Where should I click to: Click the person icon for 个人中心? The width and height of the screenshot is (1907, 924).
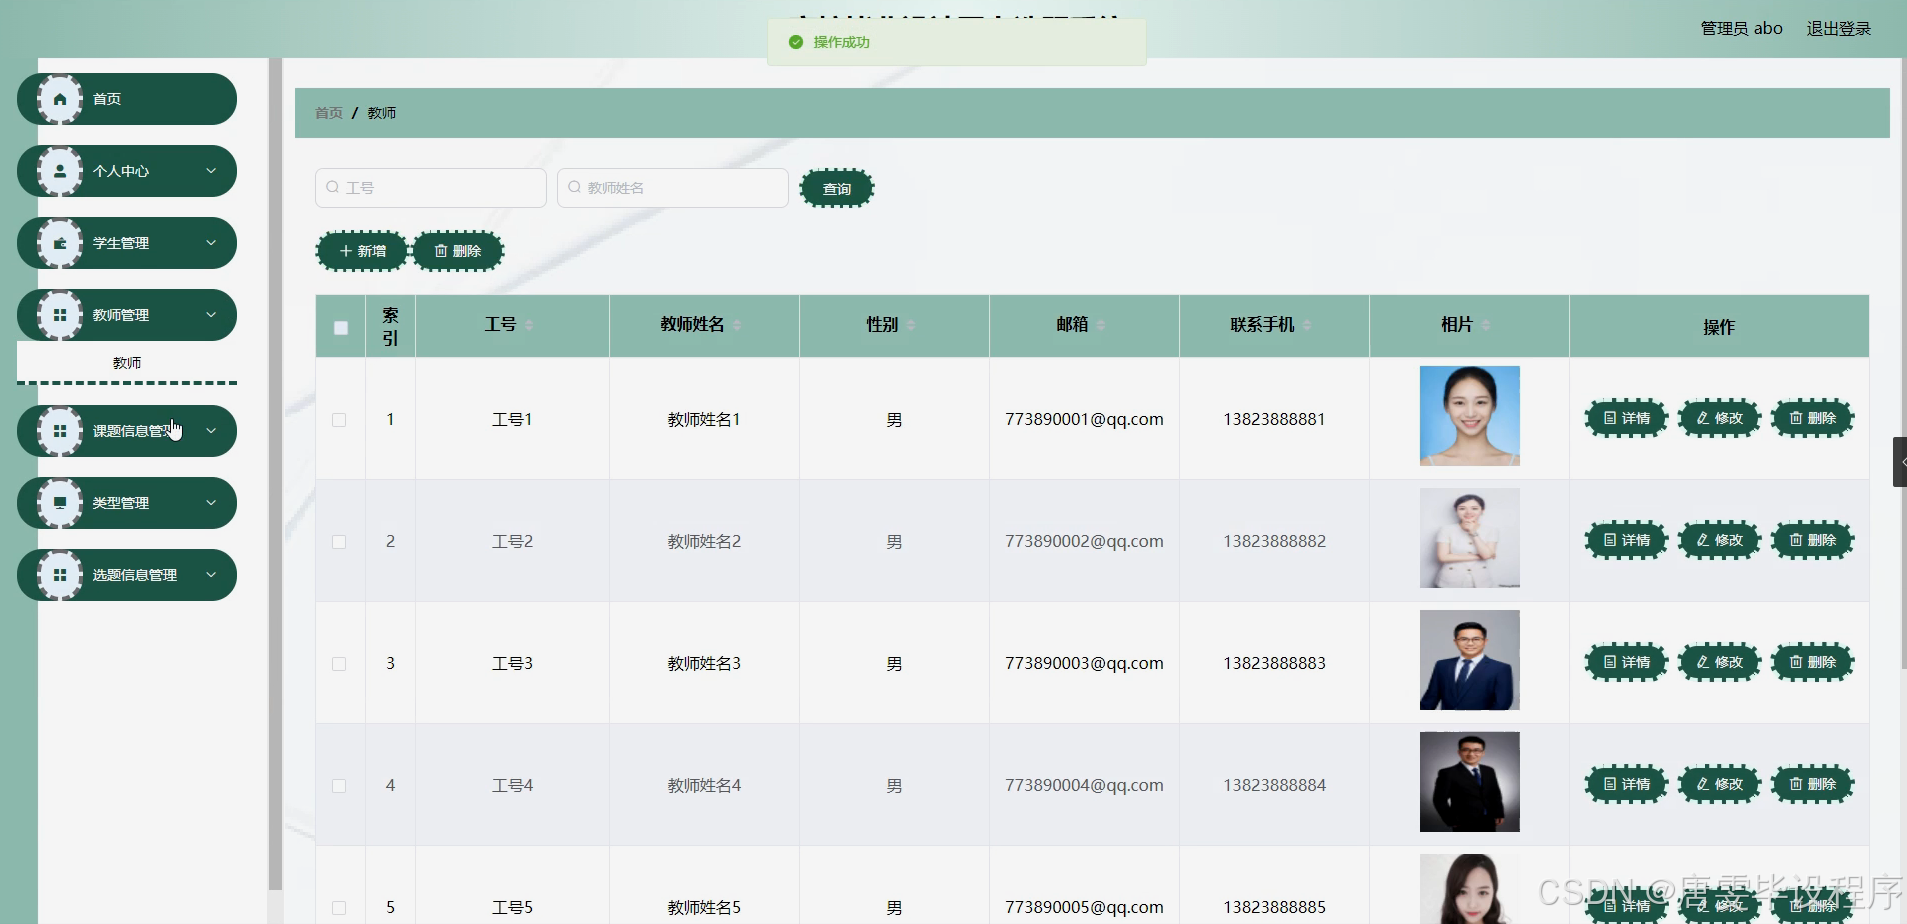coord(60,171)
